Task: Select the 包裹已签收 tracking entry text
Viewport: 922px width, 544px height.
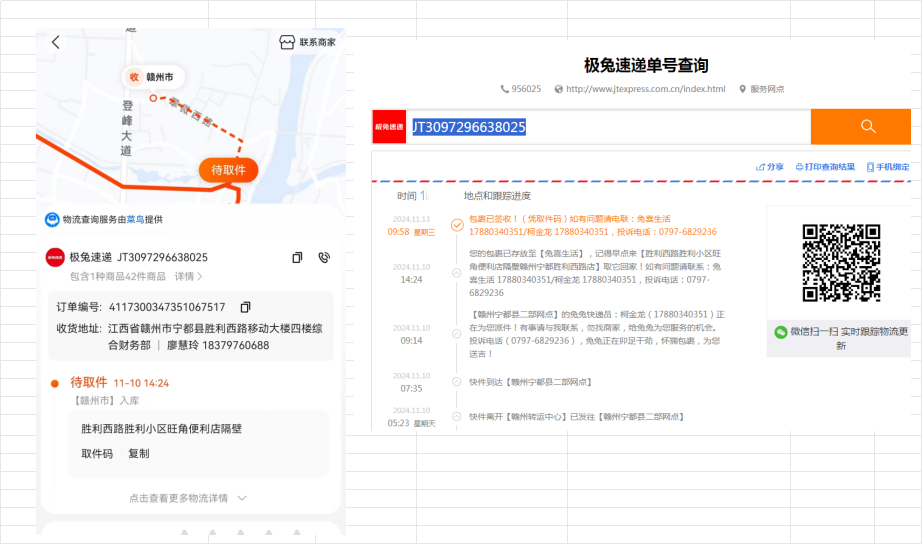Action: [593, 225]
